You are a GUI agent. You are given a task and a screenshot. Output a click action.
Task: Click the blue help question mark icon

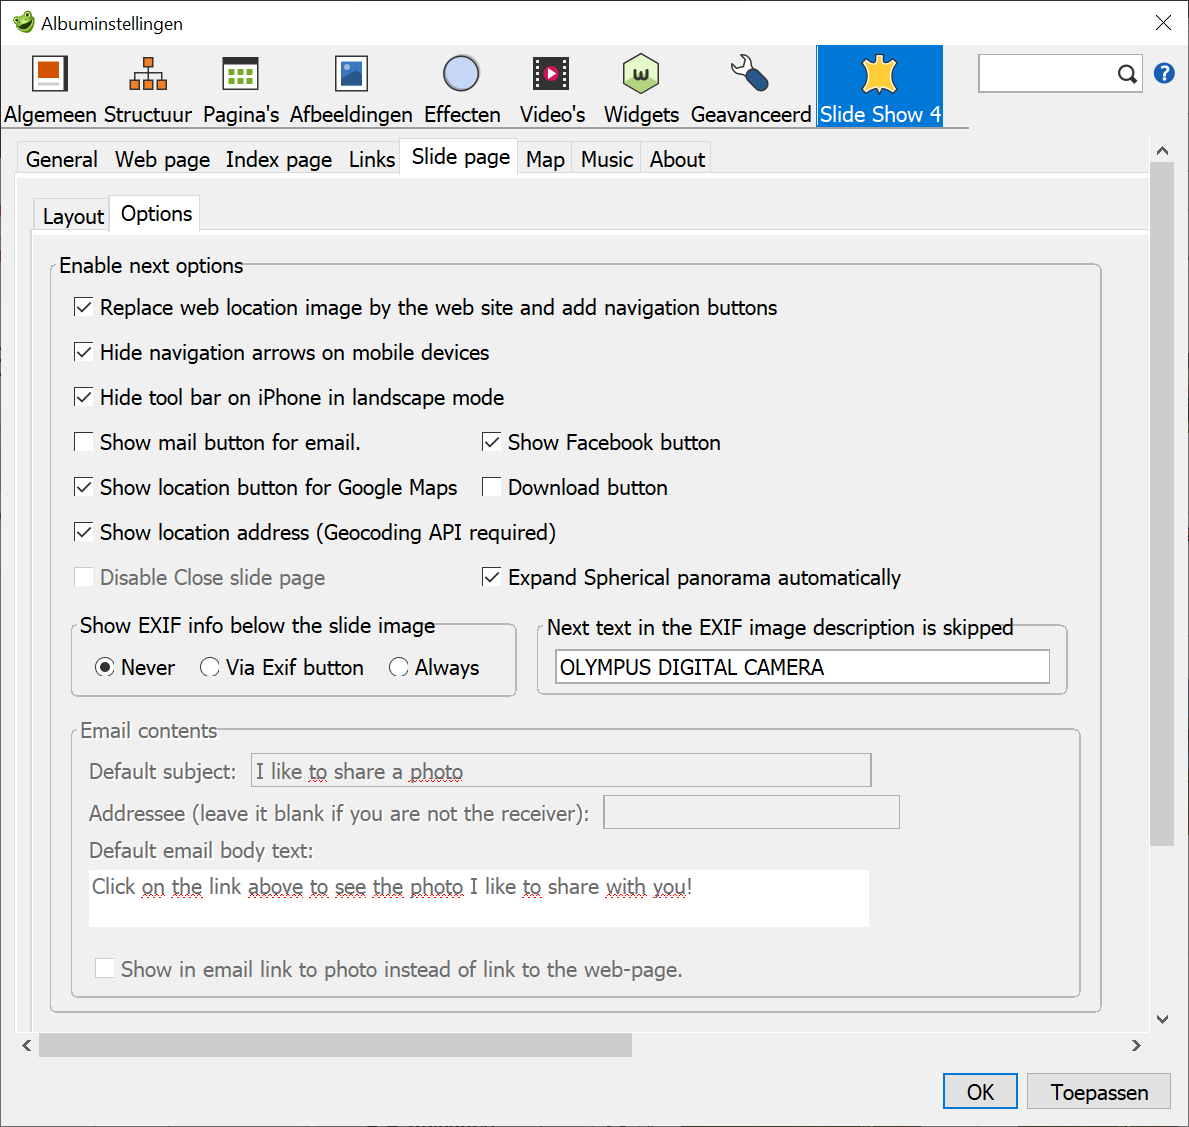pos(1164,72)
